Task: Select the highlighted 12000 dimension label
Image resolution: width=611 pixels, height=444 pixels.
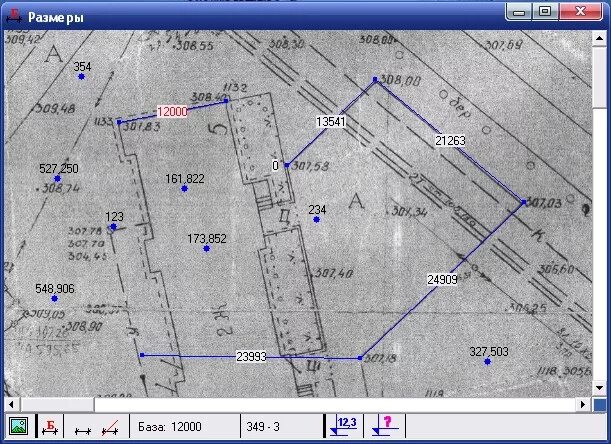Action: point(172,112)
